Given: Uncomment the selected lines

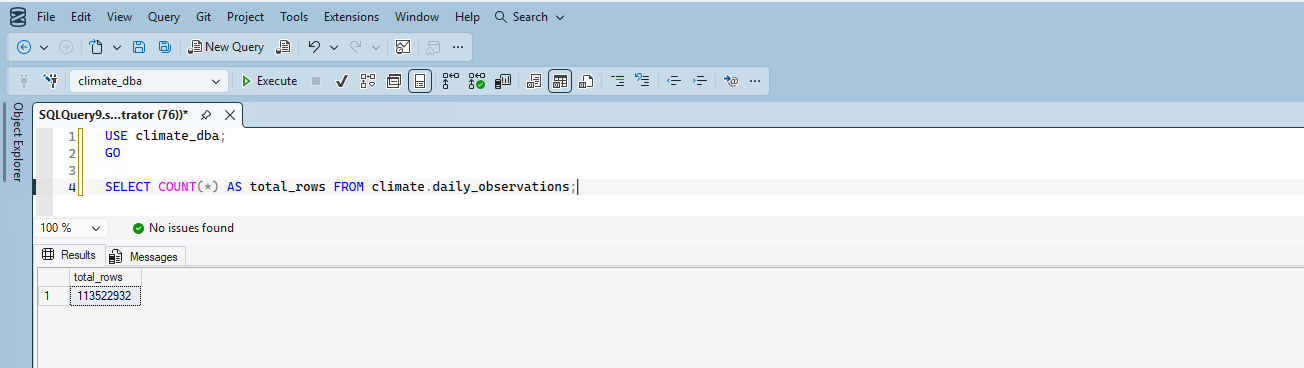Looking at the screenshot, I should coord(643,81).
